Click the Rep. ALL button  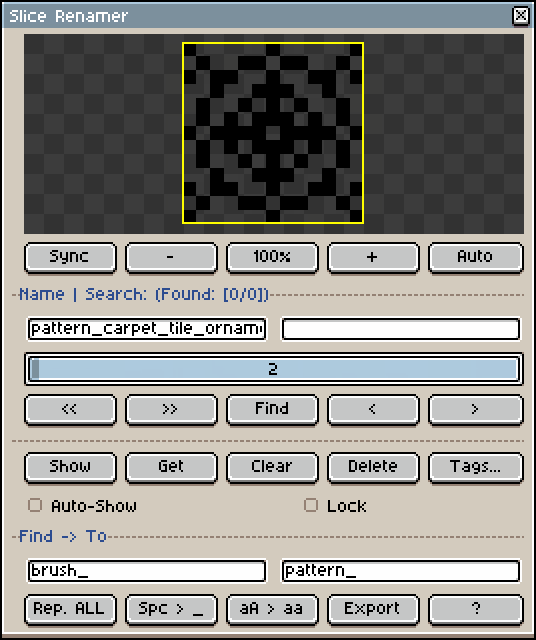[x=70, y=610]
